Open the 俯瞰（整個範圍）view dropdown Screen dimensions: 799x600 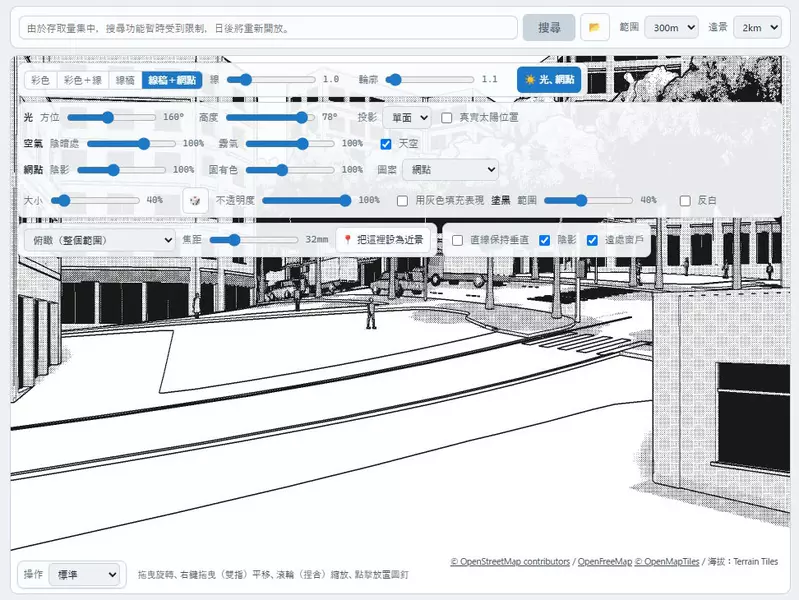pyautogui.click(x=100, y=240)
